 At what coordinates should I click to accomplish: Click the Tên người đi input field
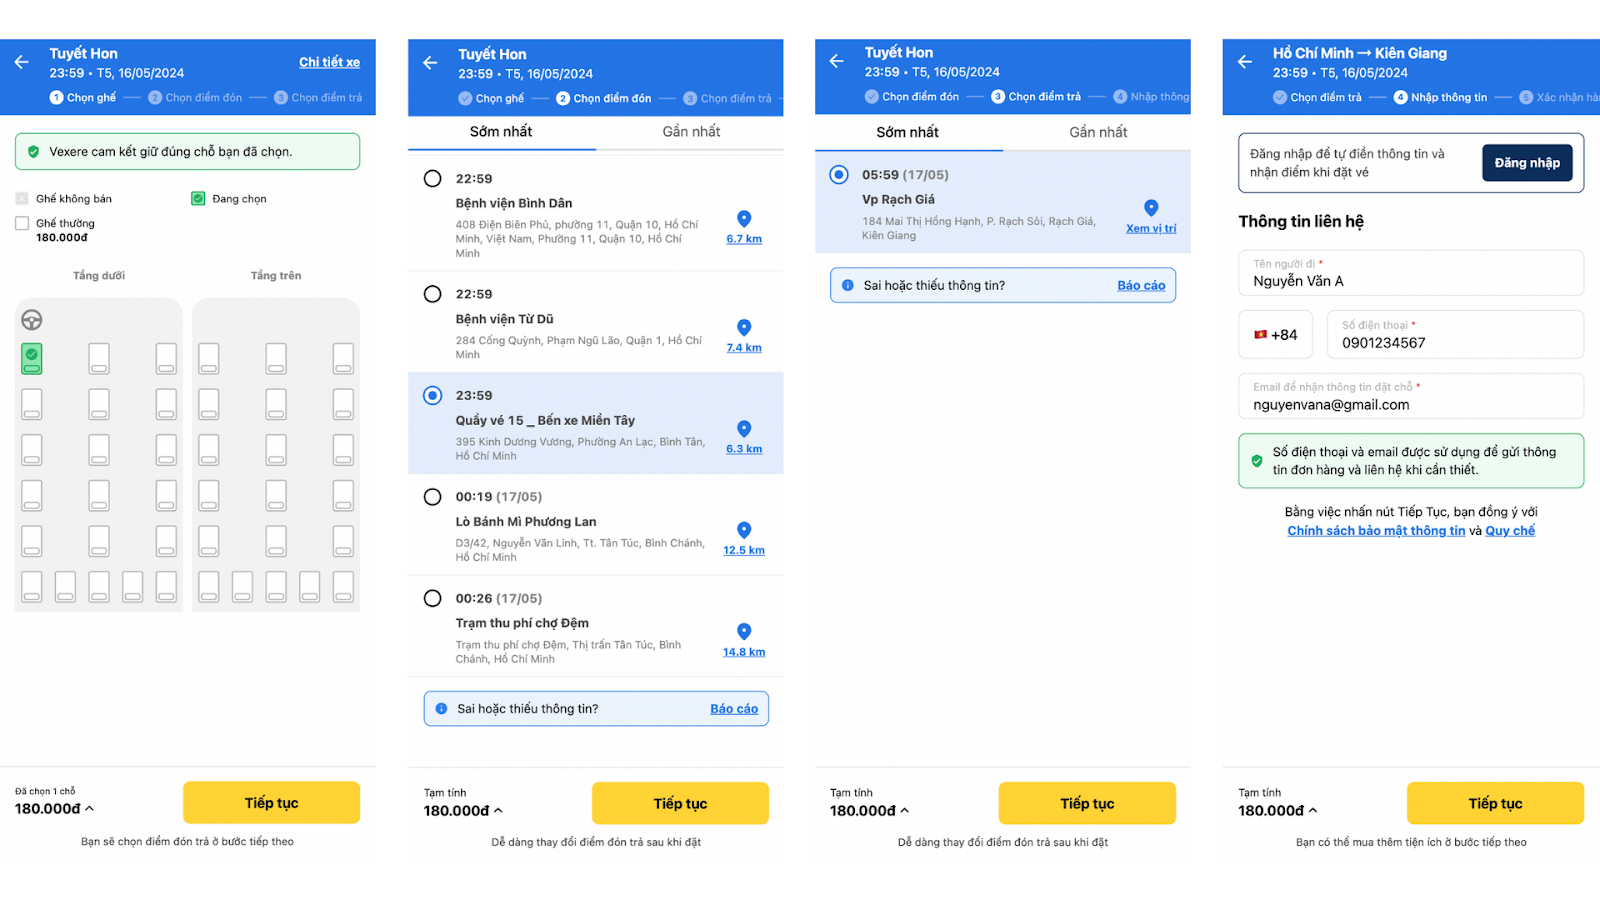pos(1411,273)
